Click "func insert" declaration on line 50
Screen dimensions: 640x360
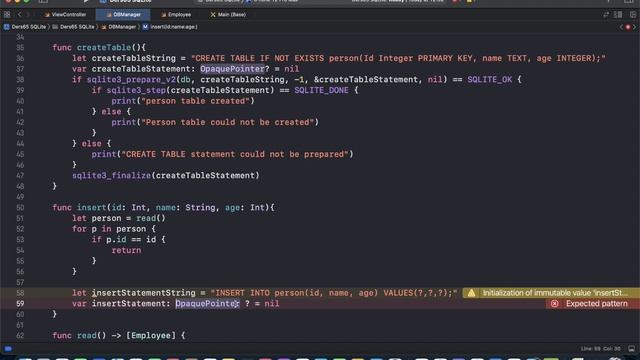[79, 208]
